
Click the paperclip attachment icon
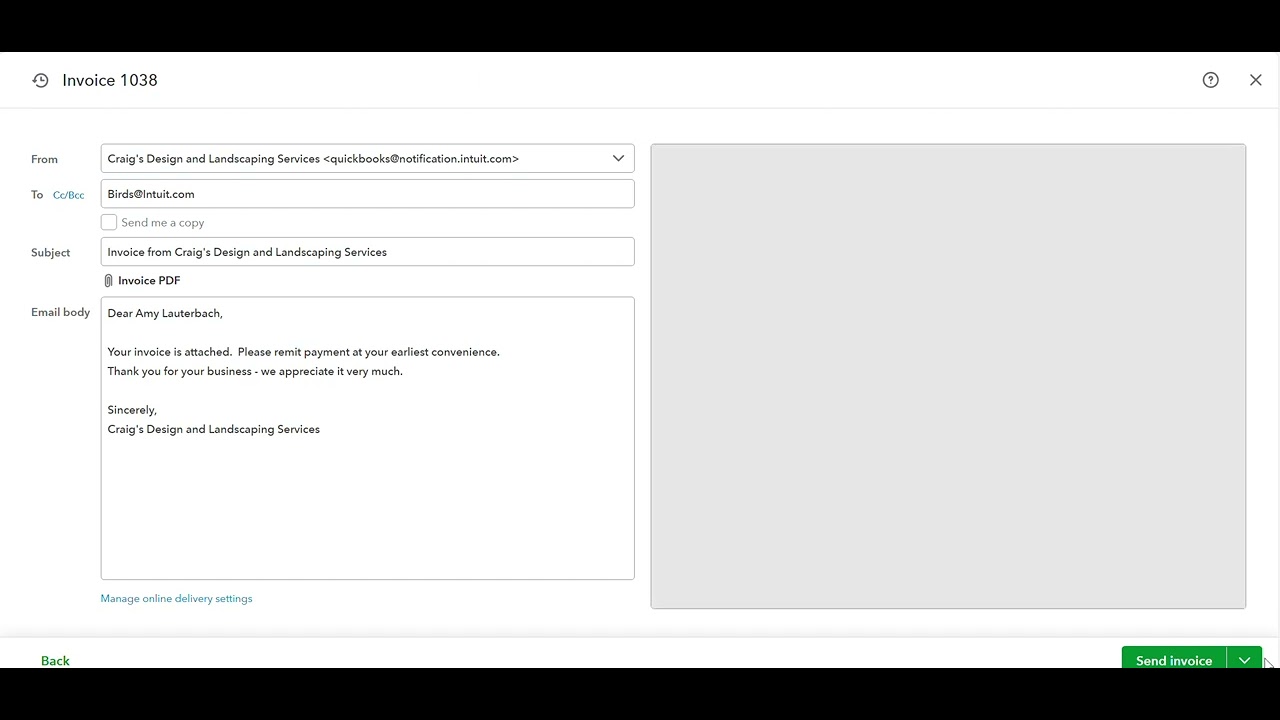point(108,281)
